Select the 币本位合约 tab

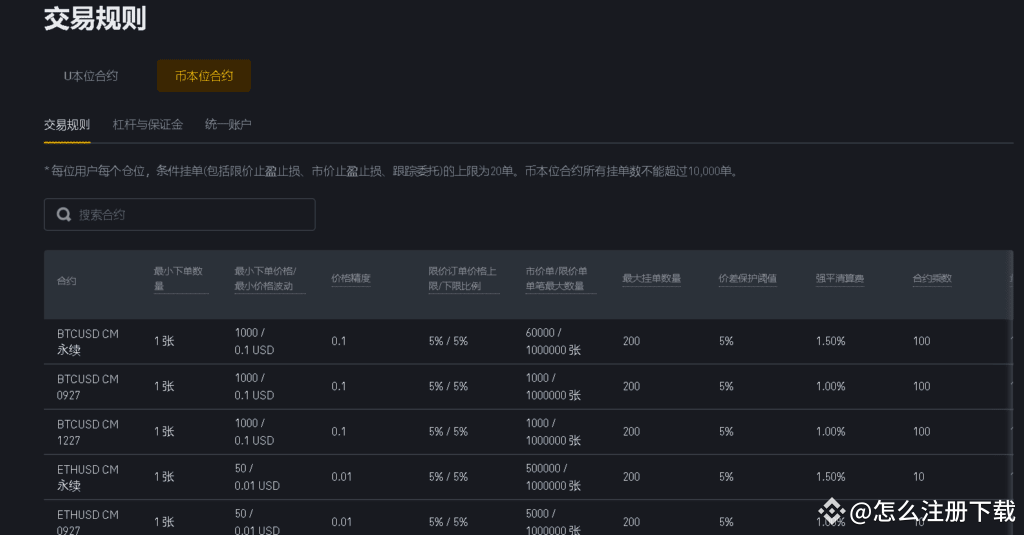click(204, 76)
